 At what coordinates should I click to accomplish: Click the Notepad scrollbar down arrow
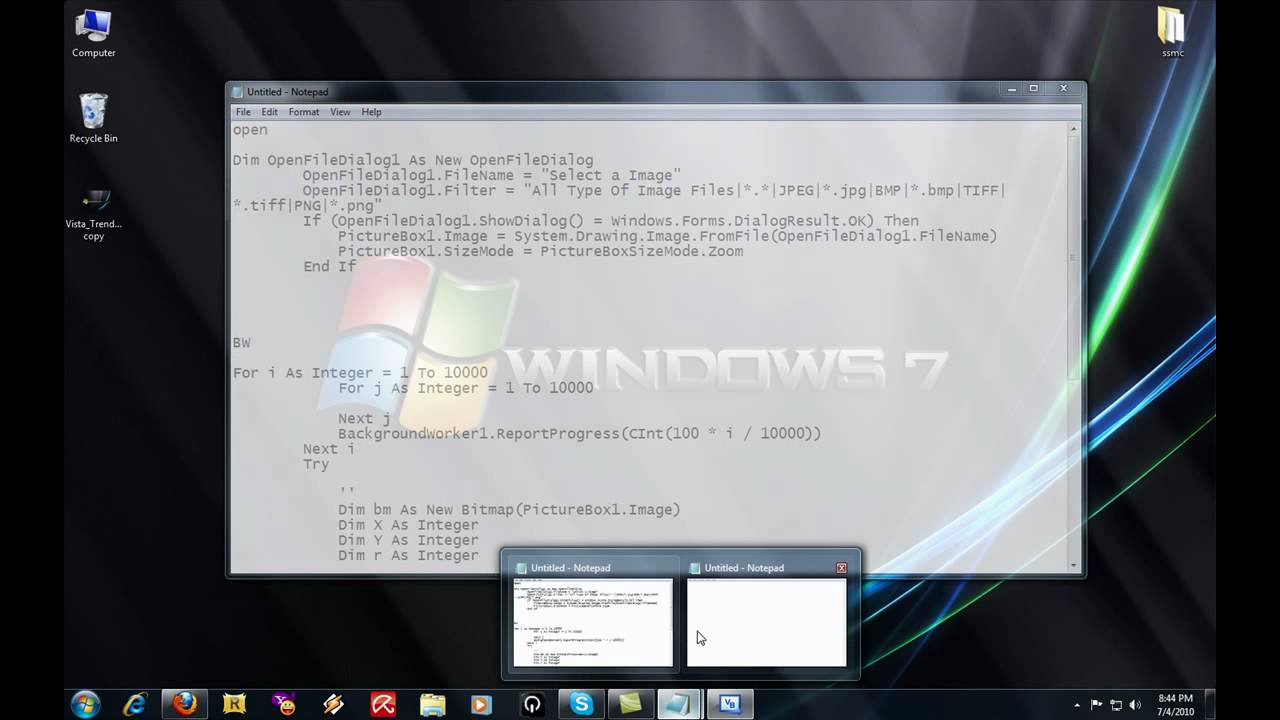1074,566
